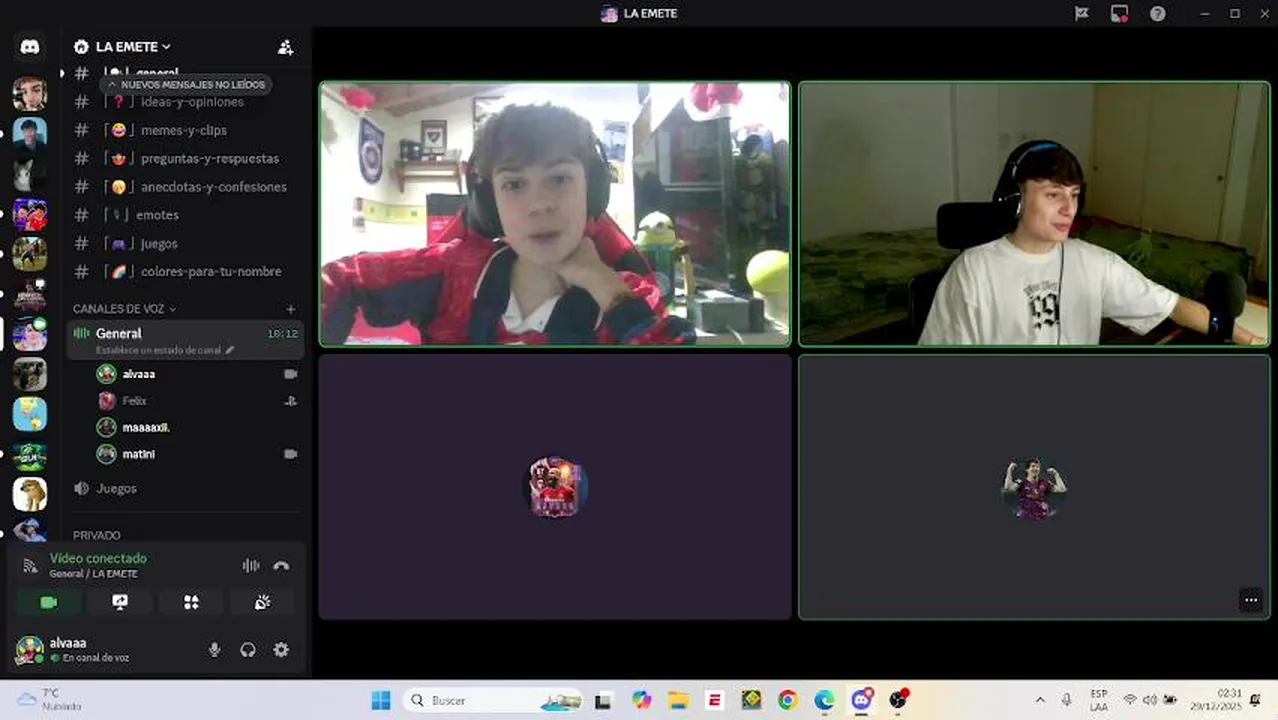This screenshot has width=1278, height=720.
Task: Open the connection signal icon next to Vídeo conectado
Action: click(x=30, y=565)
